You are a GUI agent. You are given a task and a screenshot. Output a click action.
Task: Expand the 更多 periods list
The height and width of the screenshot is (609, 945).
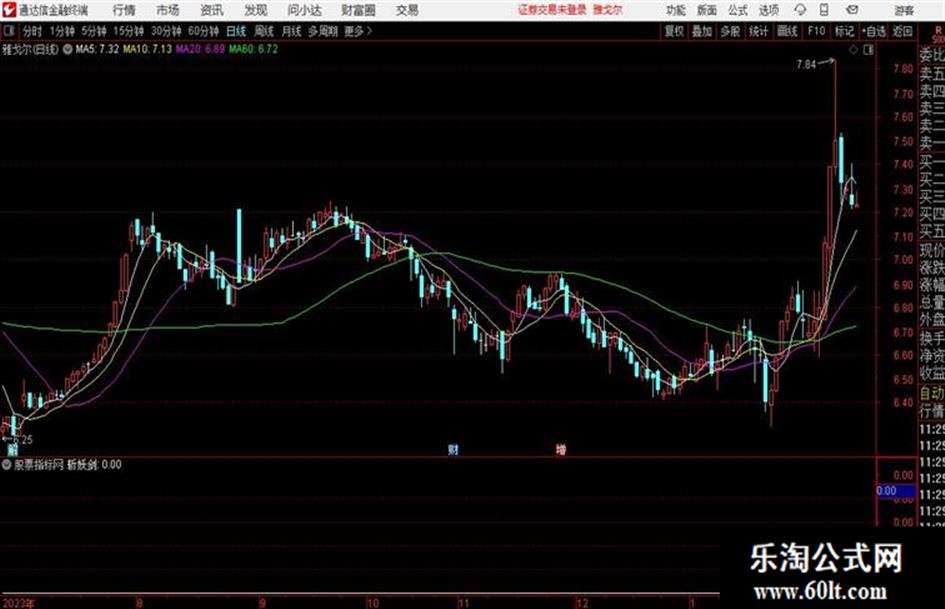tap(358, 31)
